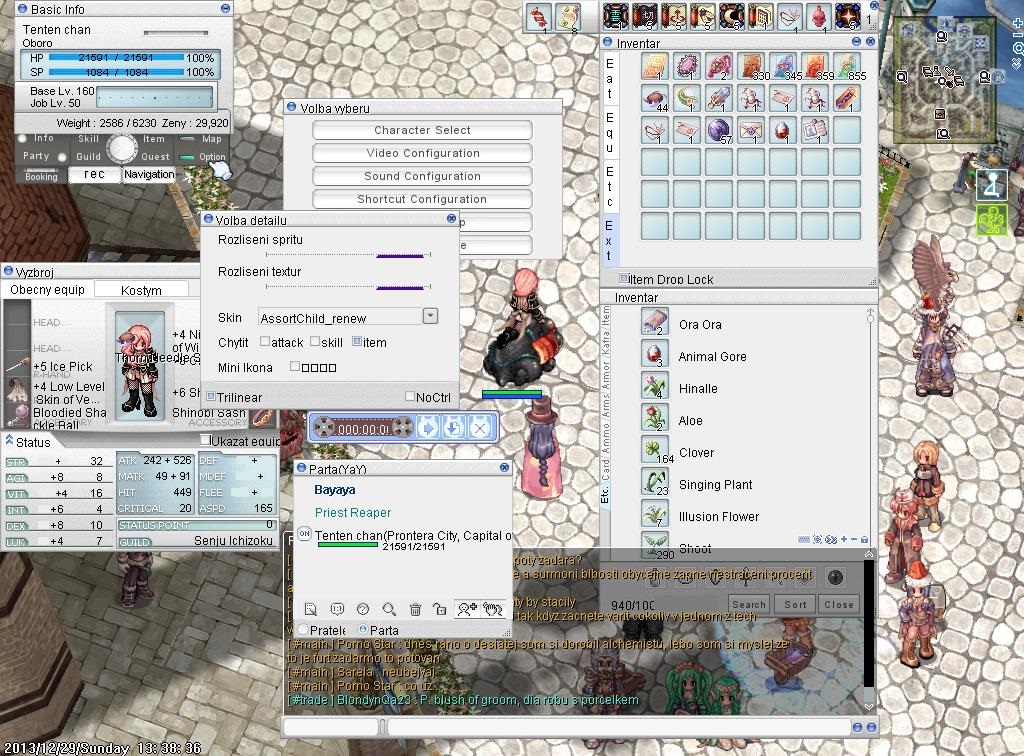The height and width of the screenshot is (756, 1024).
Task: Switch to the Ext tab in Inventar
Action: (609, 241)
